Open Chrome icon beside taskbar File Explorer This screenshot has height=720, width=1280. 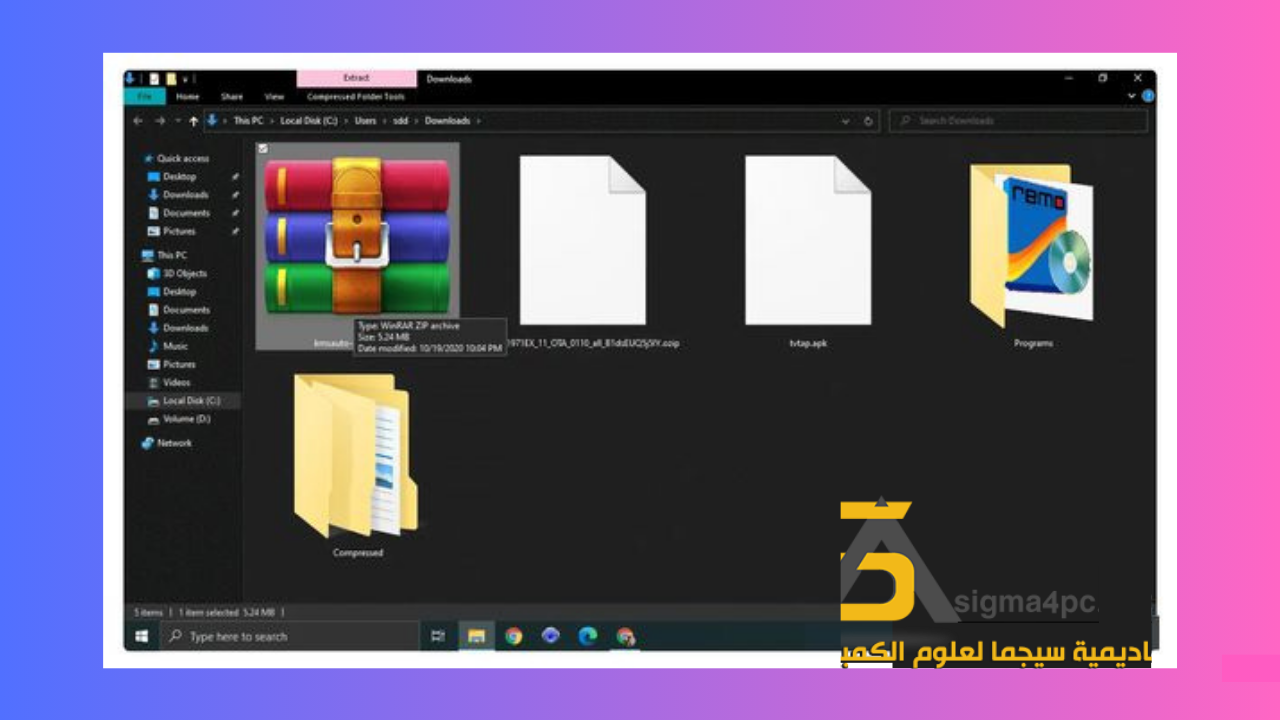tap(514, 636)
